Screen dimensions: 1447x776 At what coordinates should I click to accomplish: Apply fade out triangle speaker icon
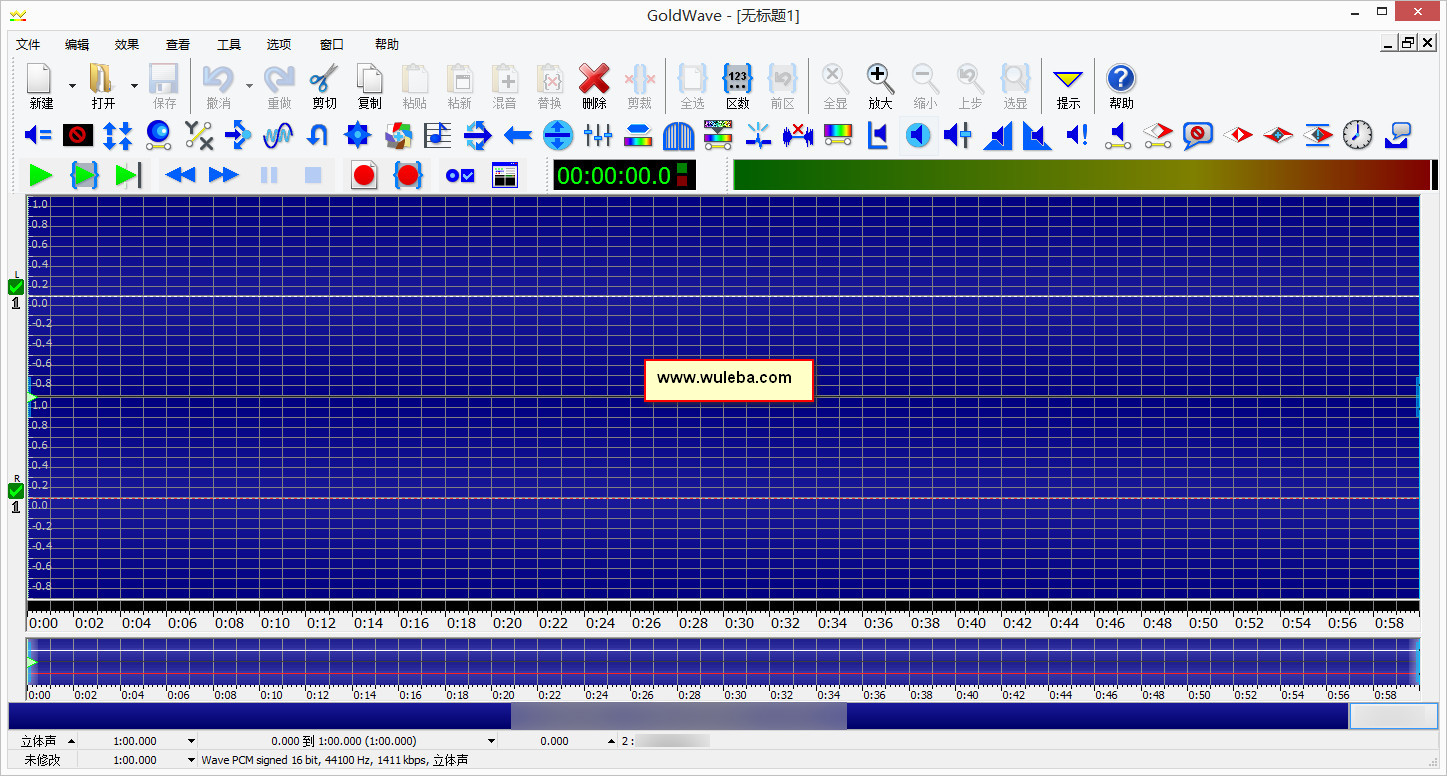1037,135
